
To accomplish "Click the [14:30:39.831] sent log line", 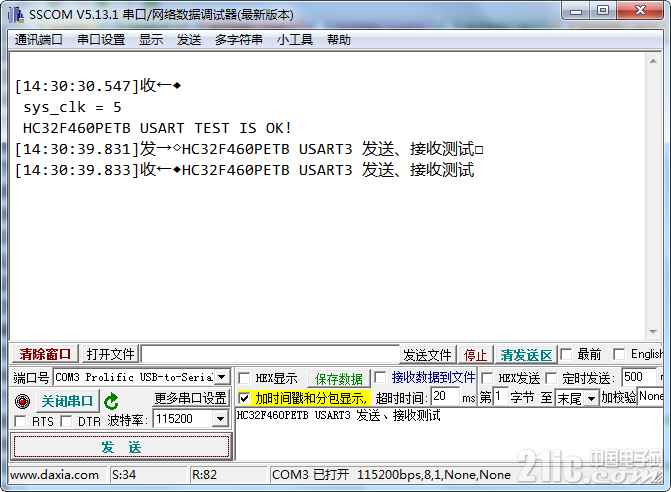I will (x=249, y=149).
